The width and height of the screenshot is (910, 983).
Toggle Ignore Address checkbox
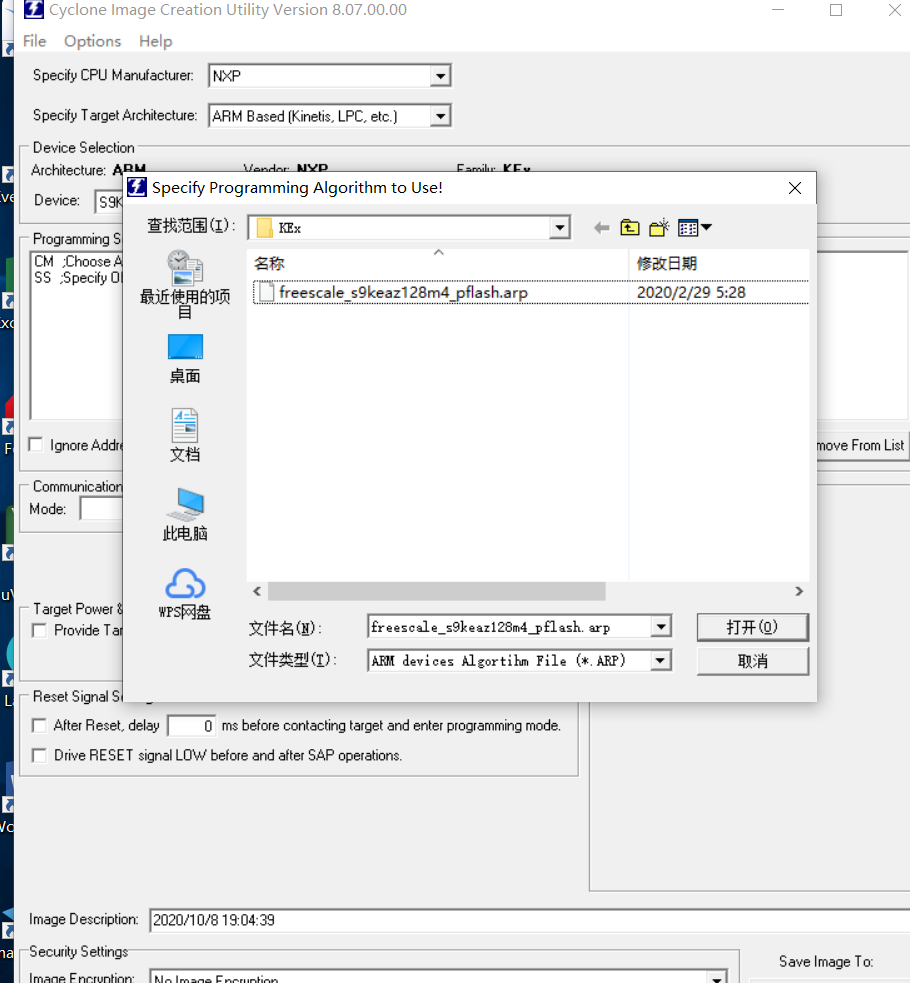click(x=36, y=444)
